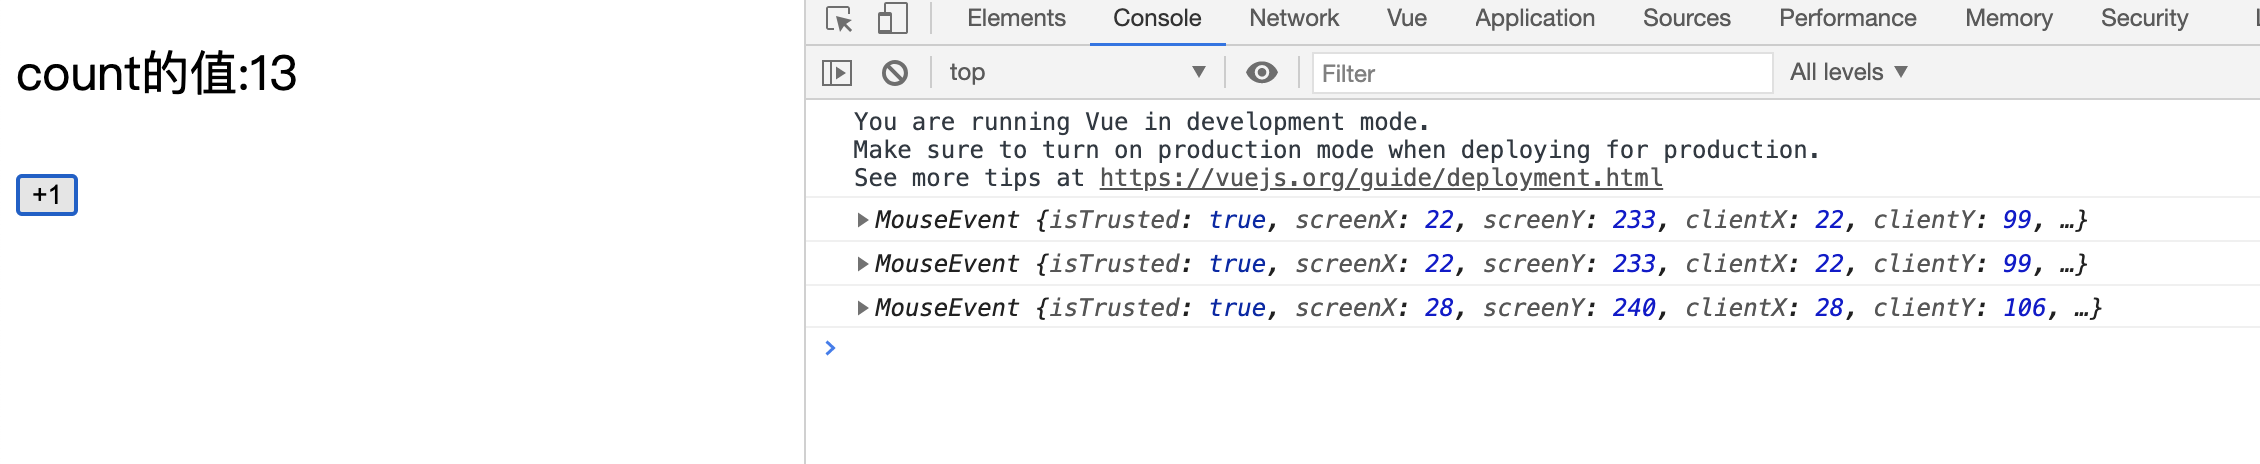Open the All levels dropdown
The height and width of the screenshot is (464, 2260).
pyautogui.click(x=1849, y=72)
